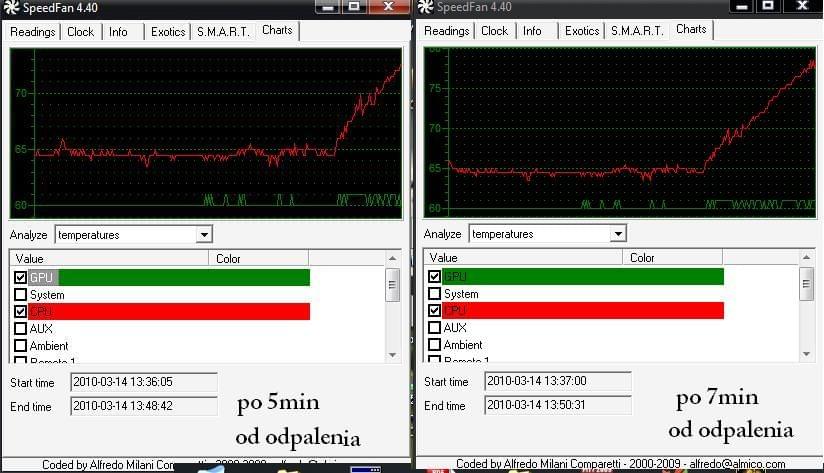The width and height of the screenshot is (824, 473).
Task: Open the Exotics tab in left window
Action: tap(168, 32)
